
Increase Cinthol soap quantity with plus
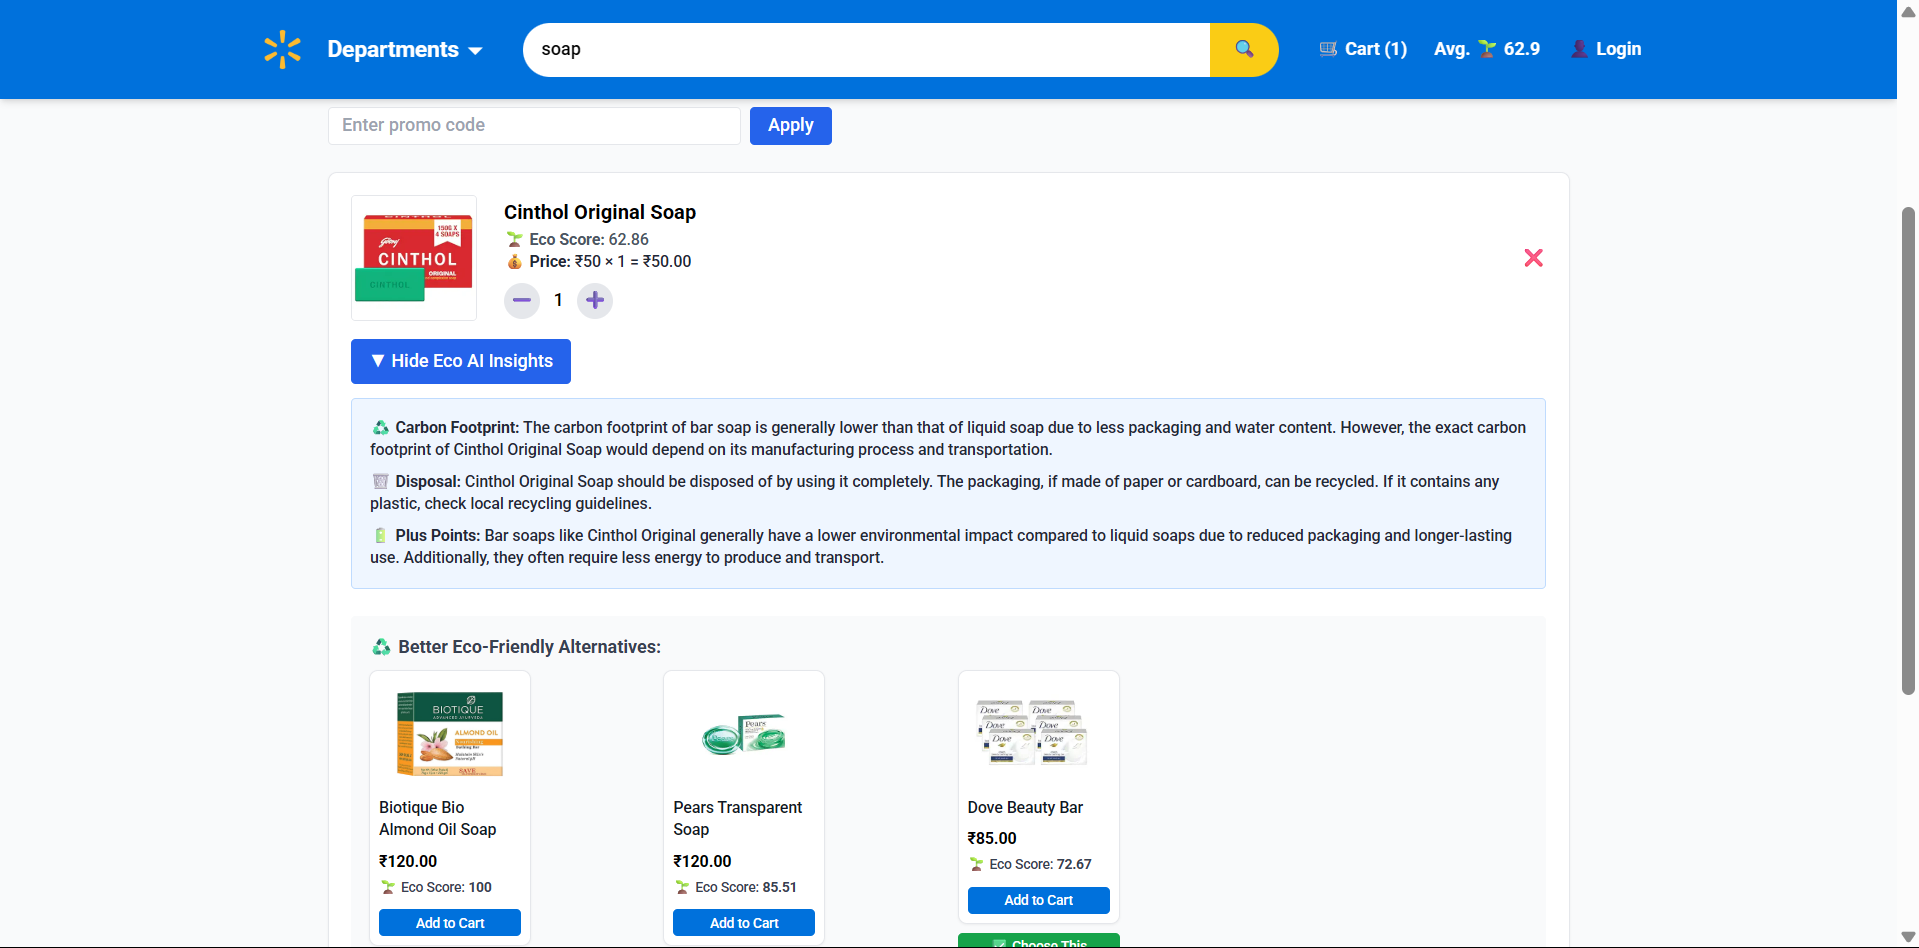point(595,300)
